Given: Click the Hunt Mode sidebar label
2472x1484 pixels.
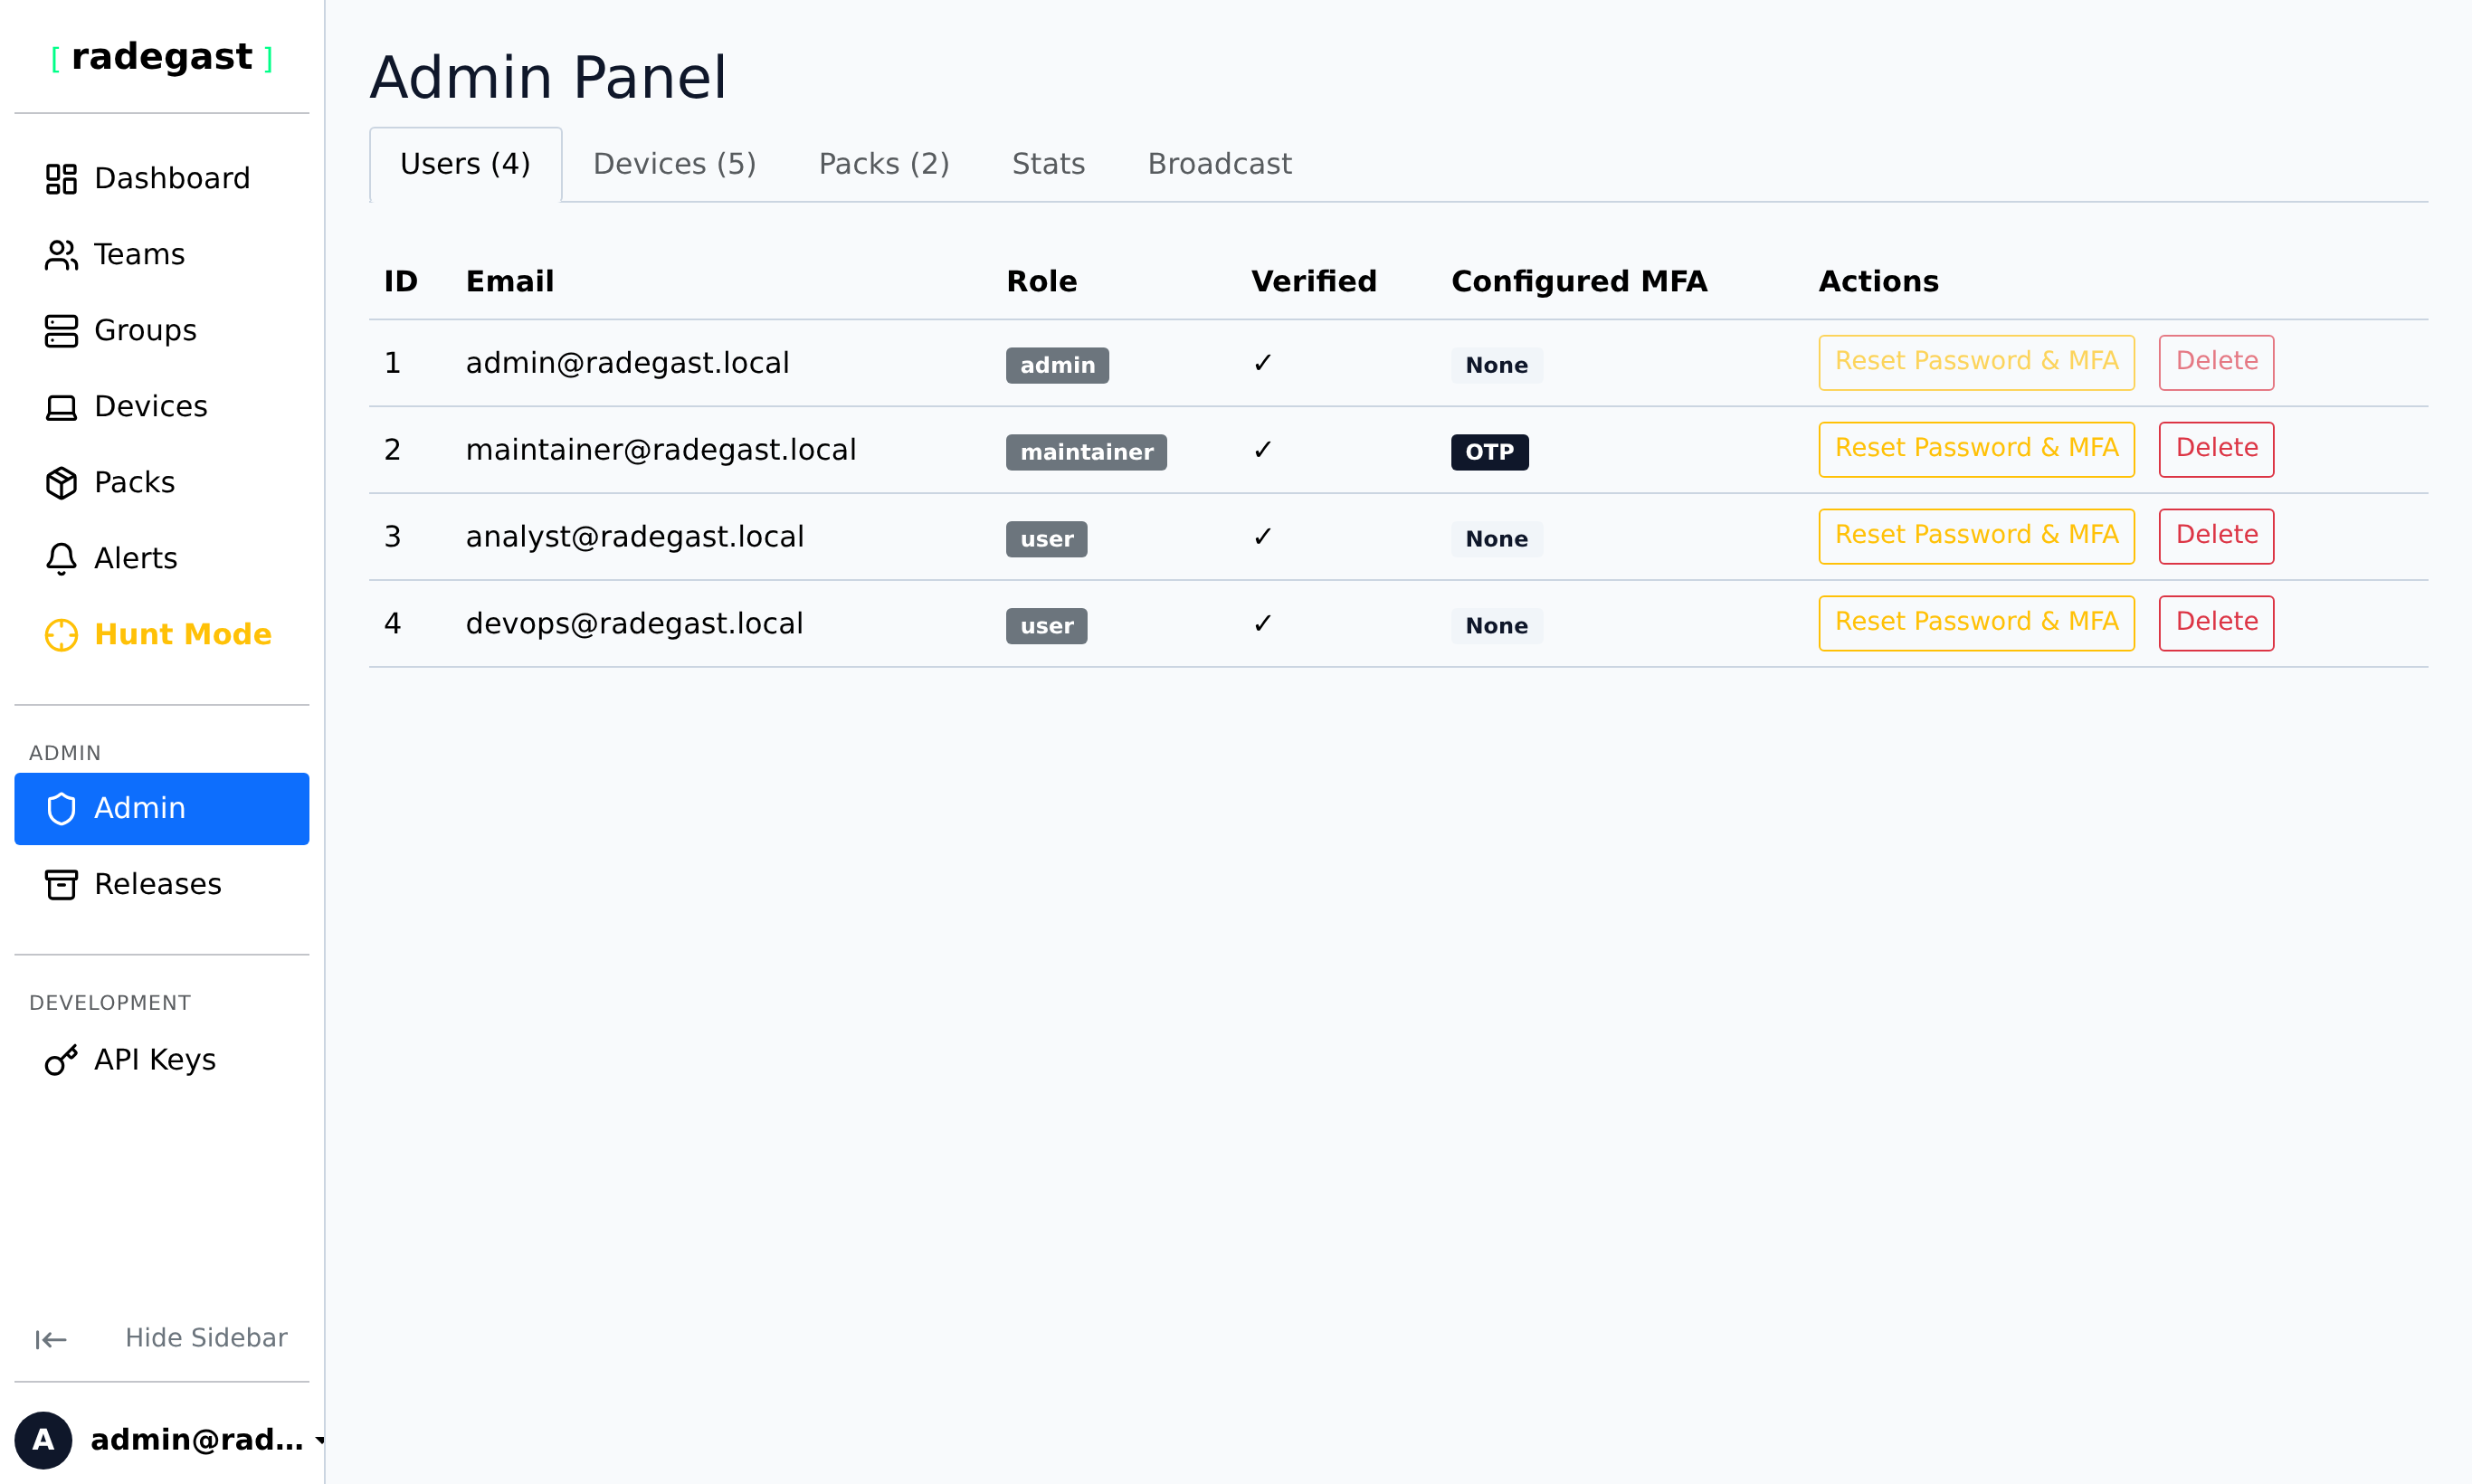Looking at the screenshot, I should click(183, 635).
